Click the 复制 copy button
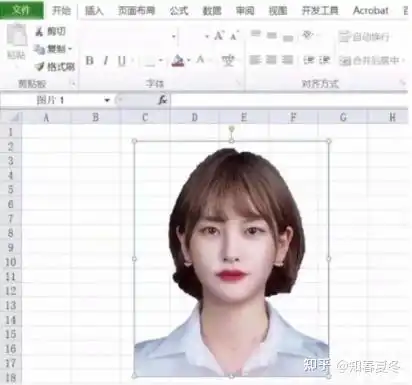Viewport: 412px width, 385px height. 50,49
